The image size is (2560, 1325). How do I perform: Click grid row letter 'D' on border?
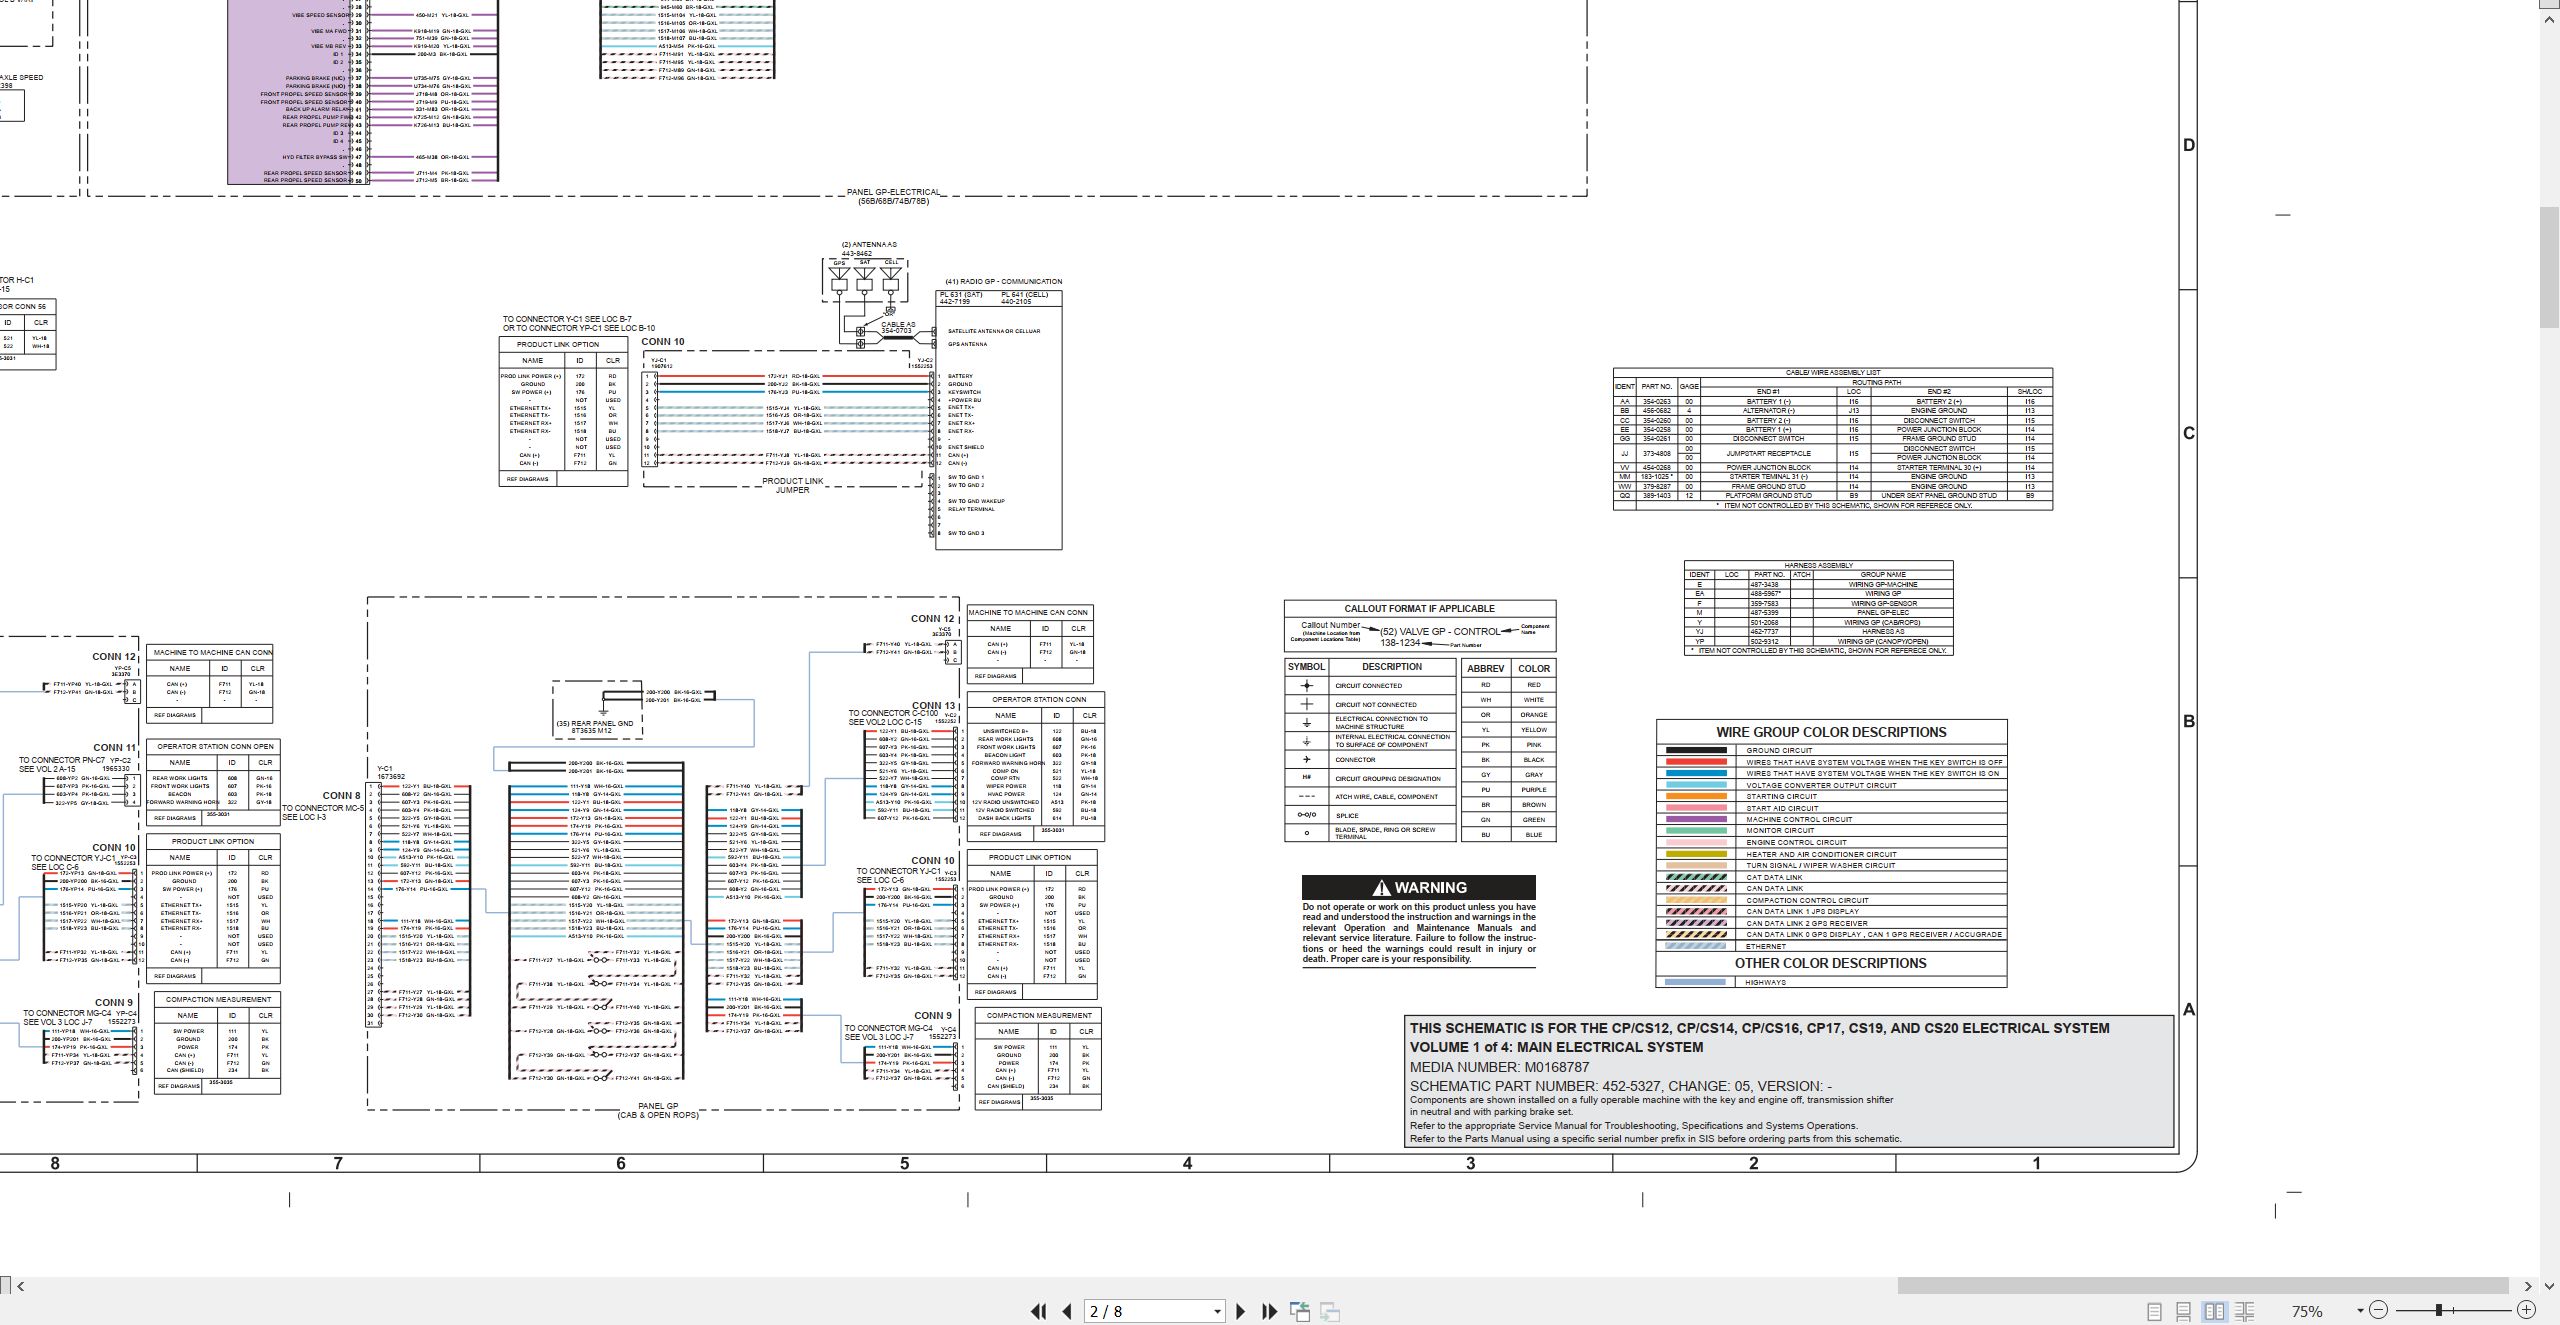2188,145
